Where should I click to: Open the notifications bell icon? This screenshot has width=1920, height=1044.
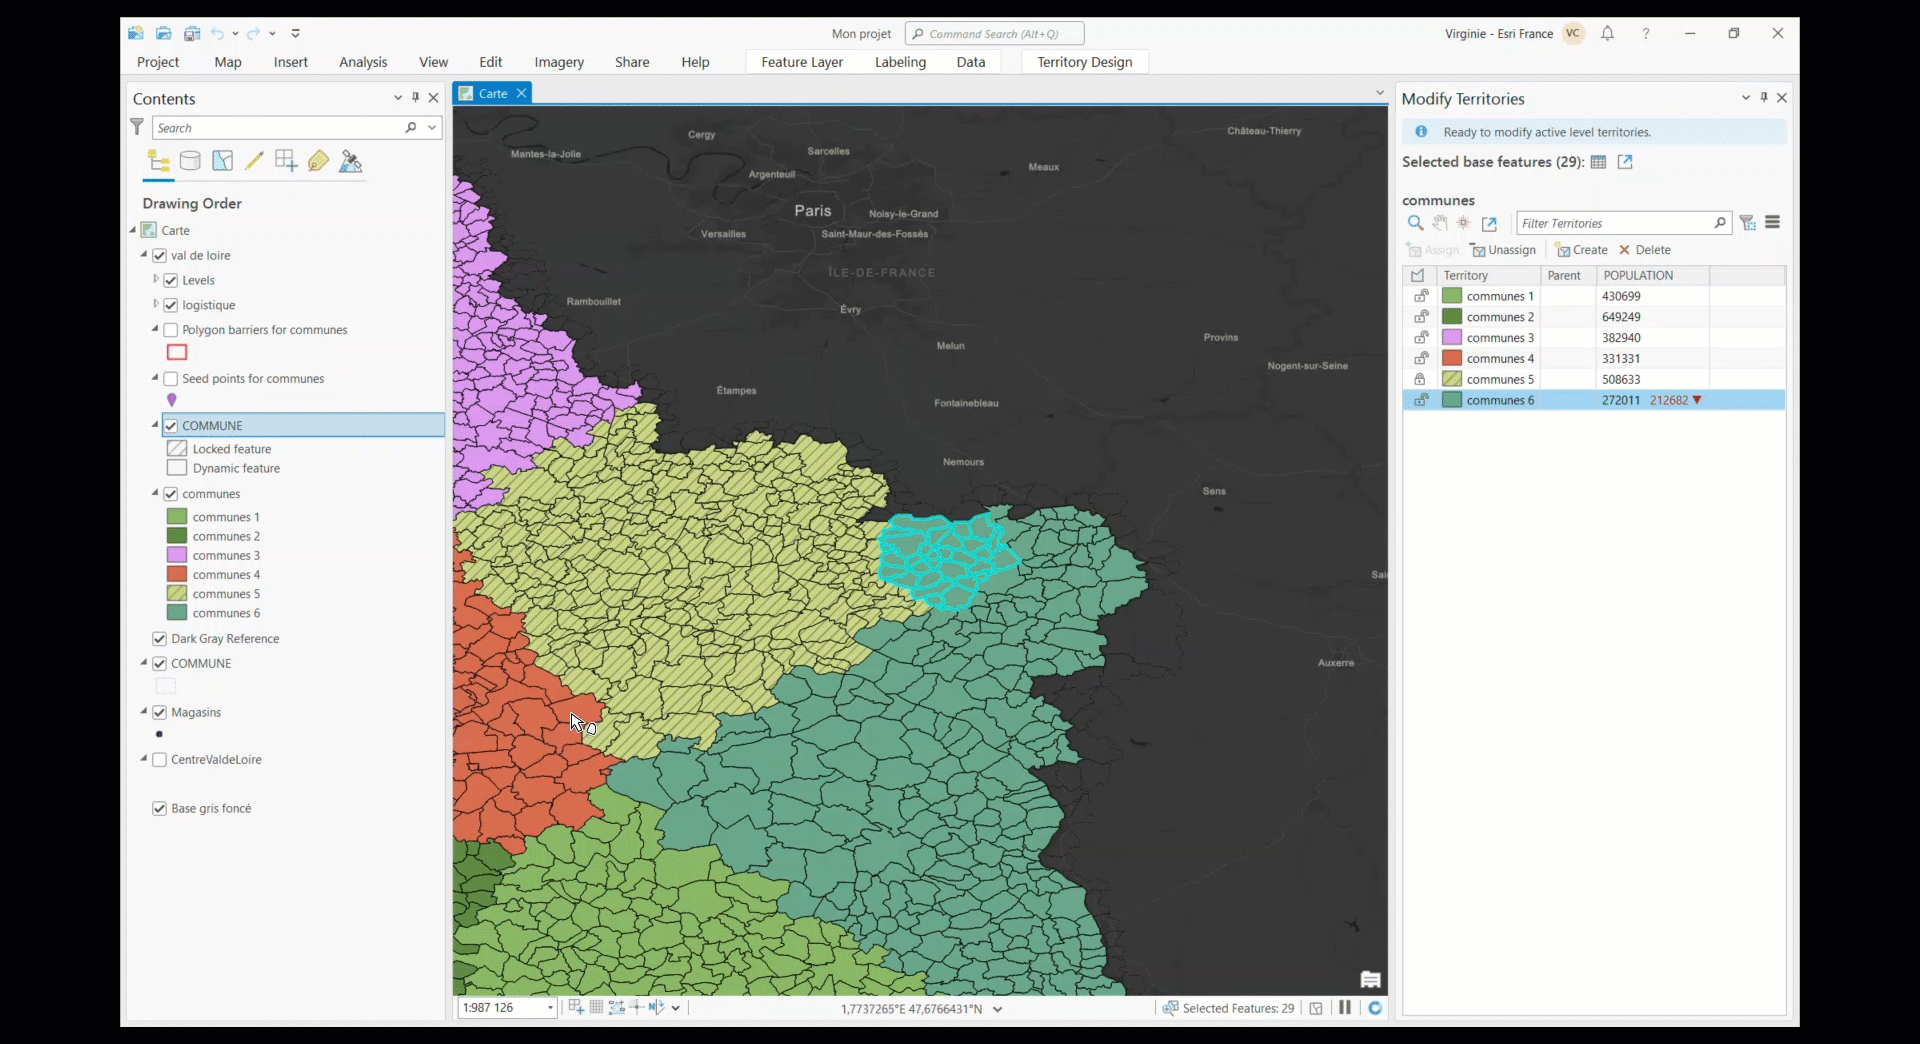coord(1607,33)
